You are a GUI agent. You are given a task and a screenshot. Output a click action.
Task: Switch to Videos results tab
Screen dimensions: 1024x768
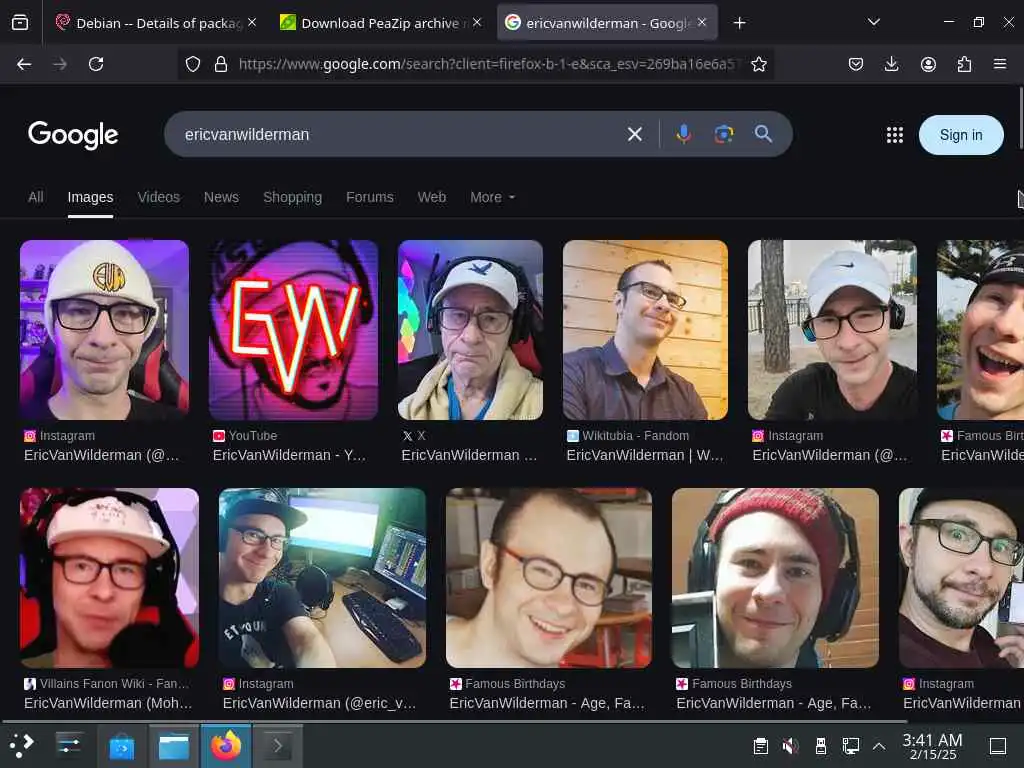(x=159, y=197)
